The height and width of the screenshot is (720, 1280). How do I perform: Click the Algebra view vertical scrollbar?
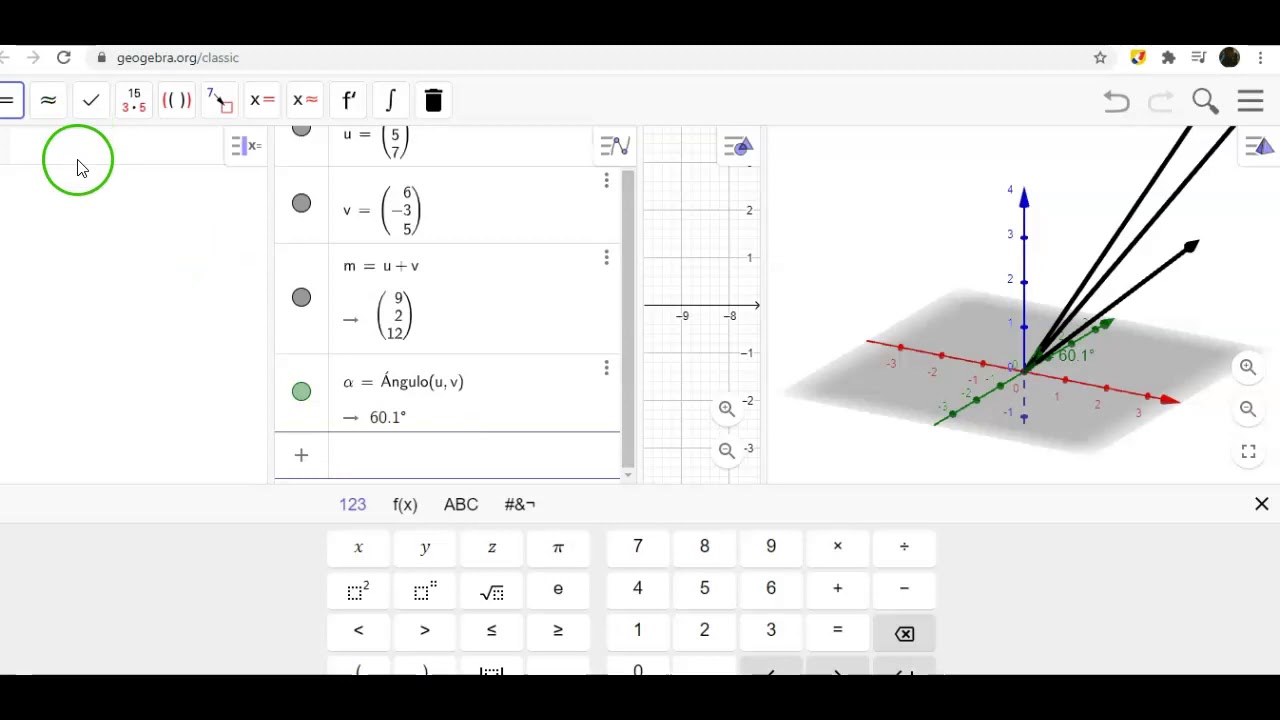628,319
